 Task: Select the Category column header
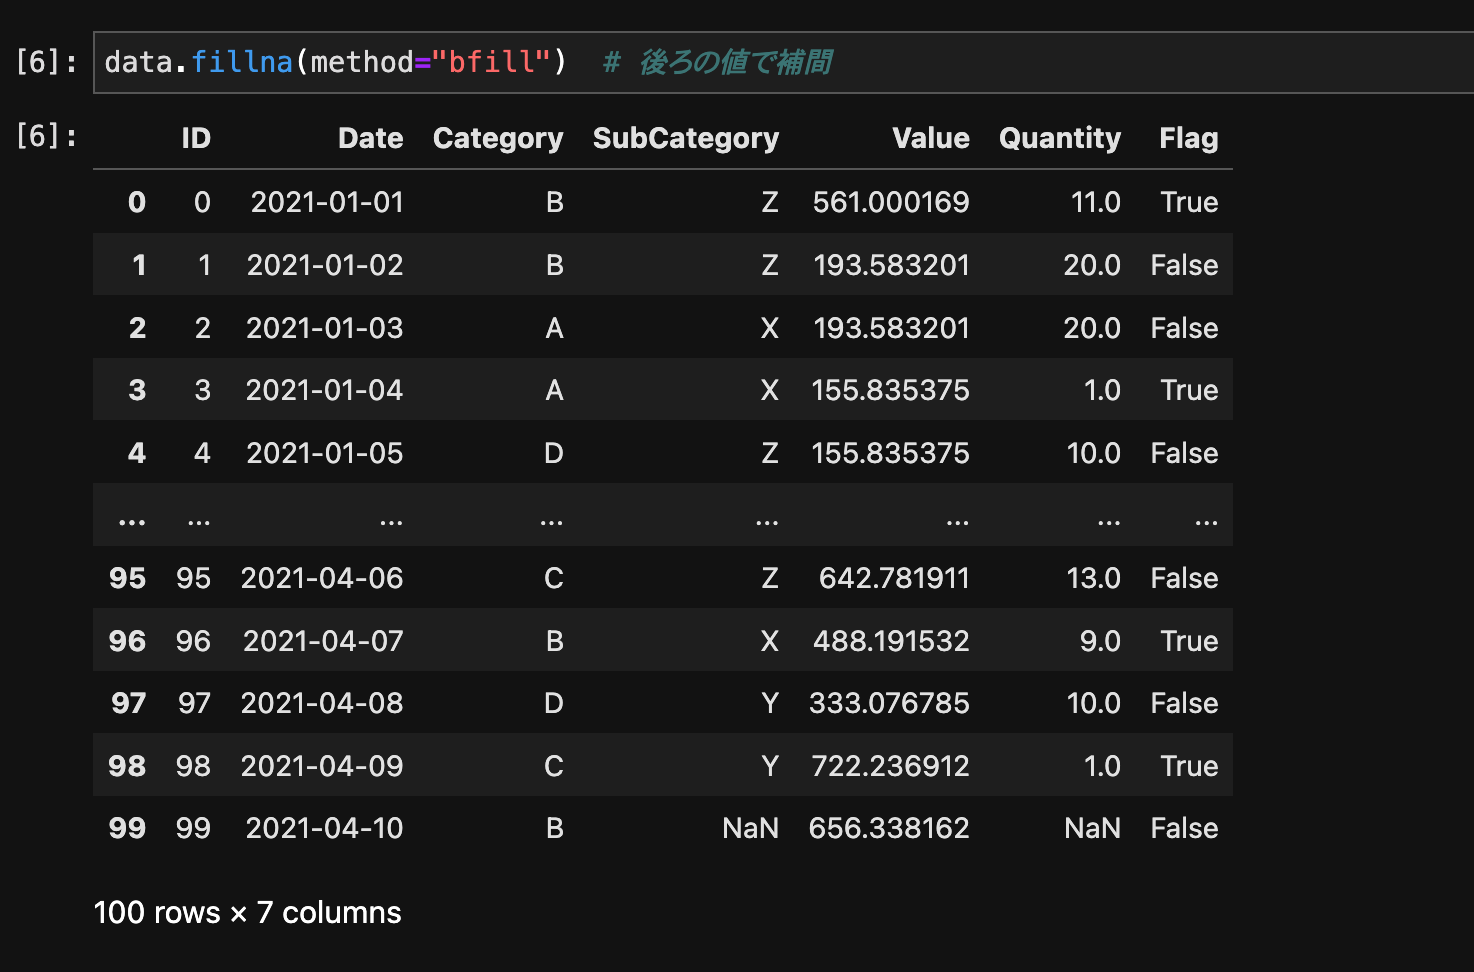(498, 138)
